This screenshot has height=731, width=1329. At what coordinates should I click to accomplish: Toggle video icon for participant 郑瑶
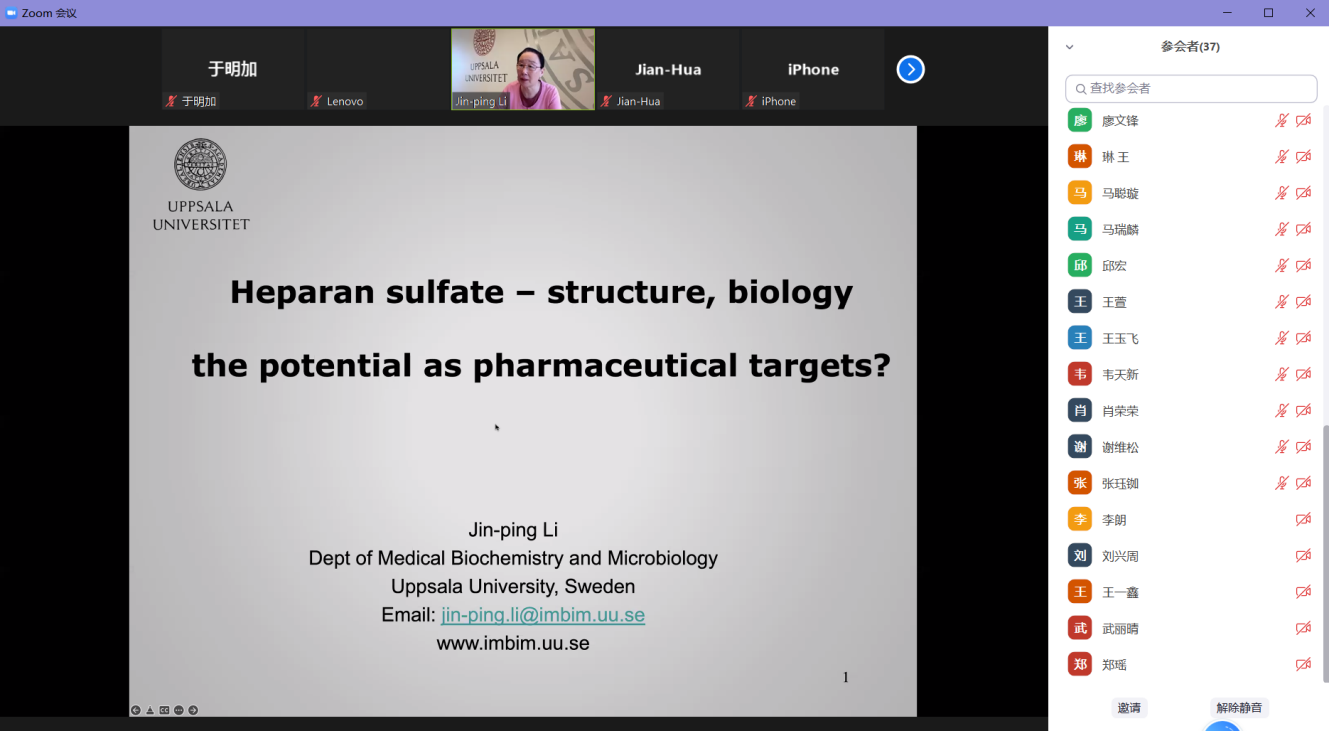pyautogui.click(x=1303, y=665)
